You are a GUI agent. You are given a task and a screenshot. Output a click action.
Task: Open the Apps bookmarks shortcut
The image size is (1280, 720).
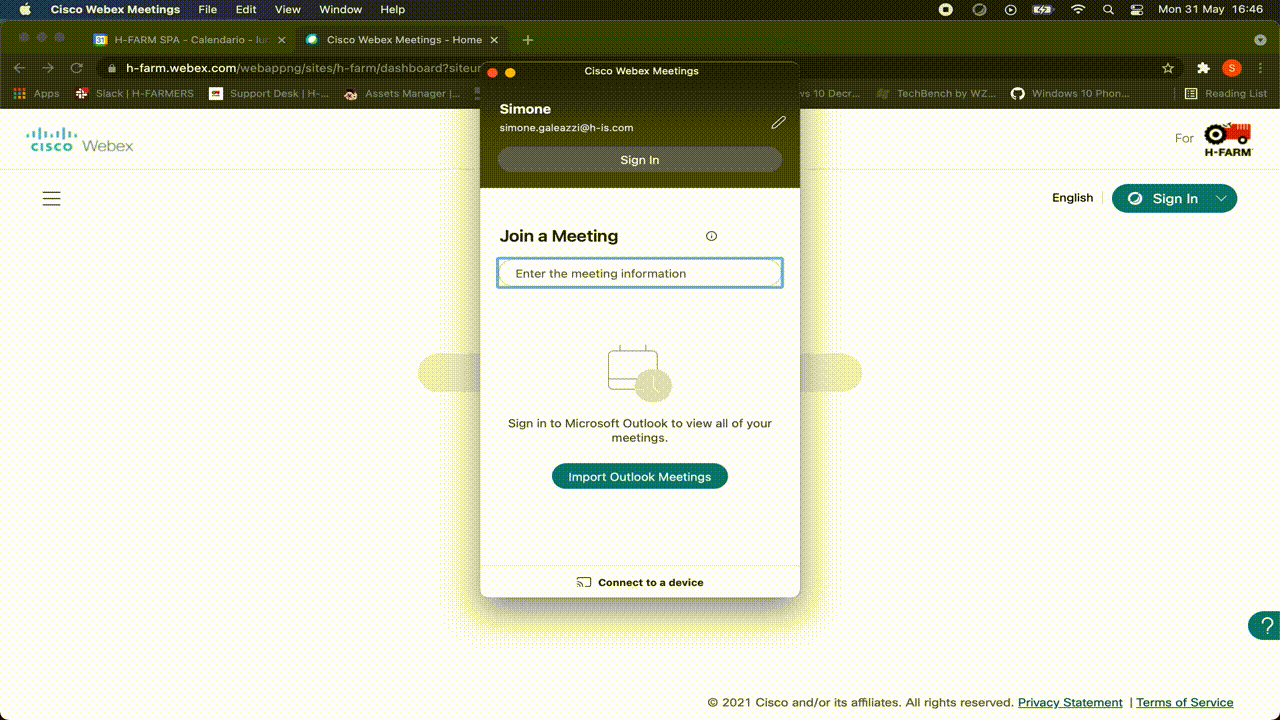click(37, 94)
